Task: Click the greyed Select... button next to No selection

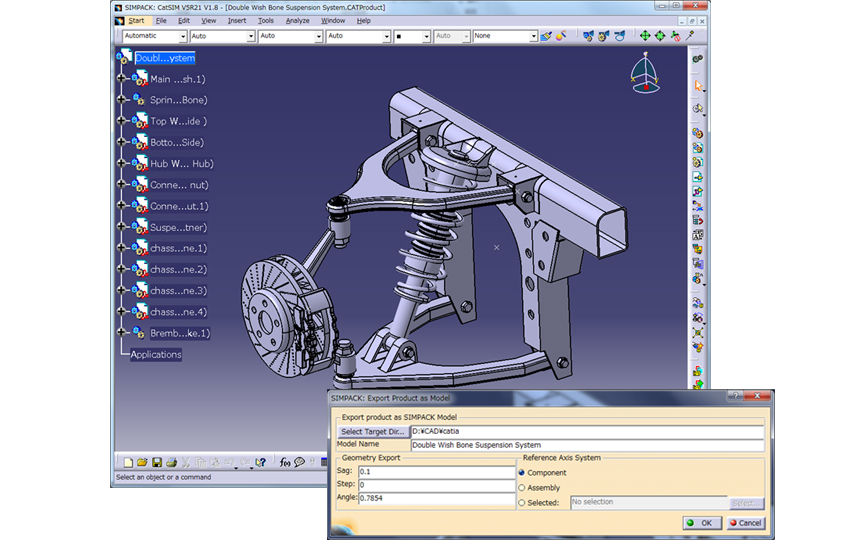Action: [746, 503]
